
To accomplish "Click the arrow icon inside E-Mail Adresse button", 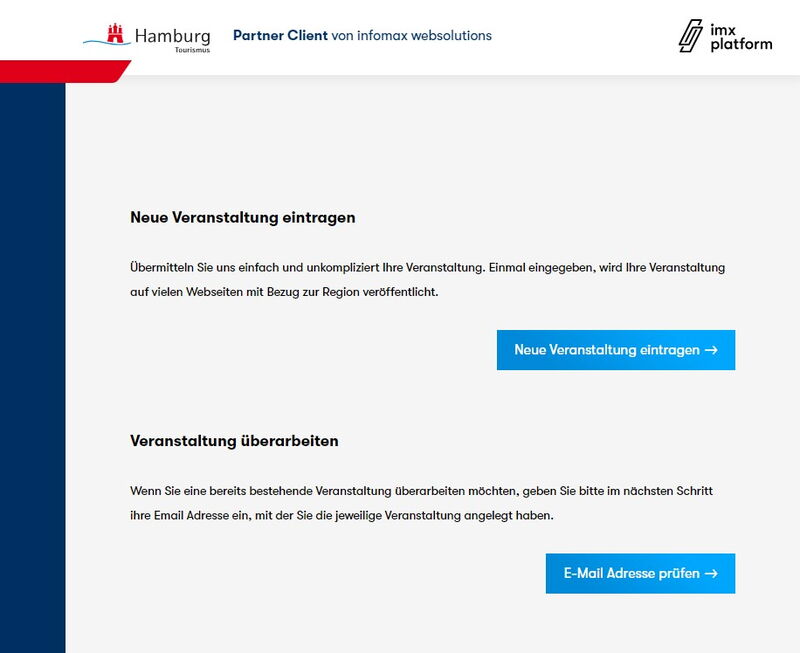I will (711, 573).
